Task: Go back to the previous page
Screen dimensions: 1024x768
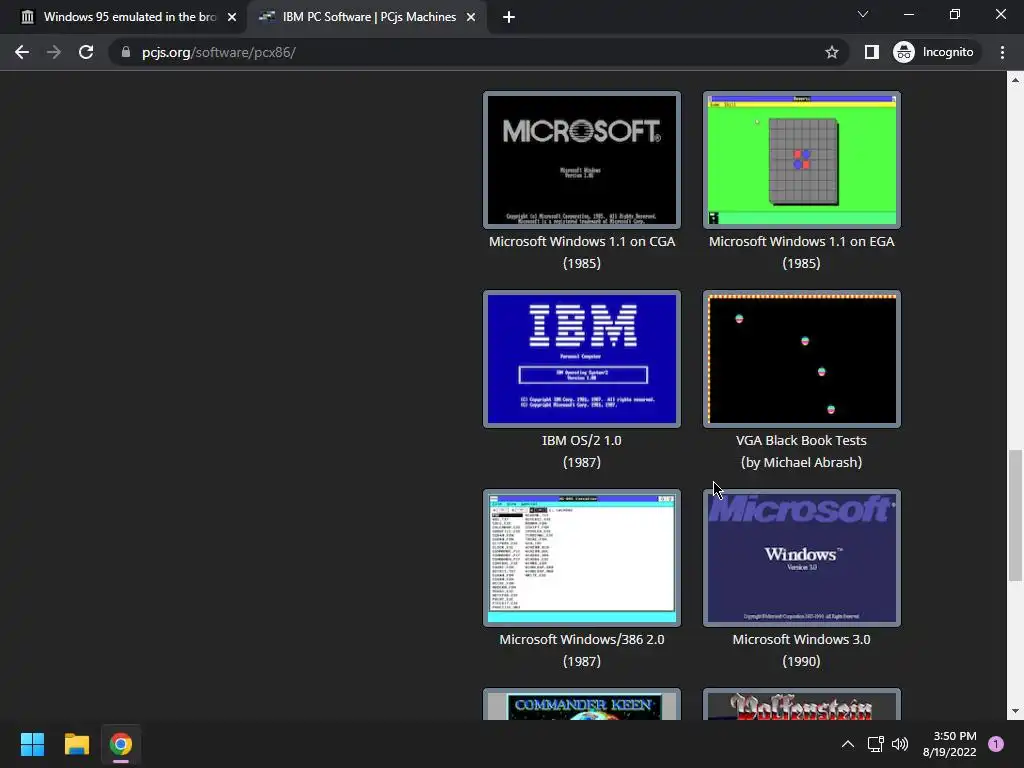Action: 22,52
